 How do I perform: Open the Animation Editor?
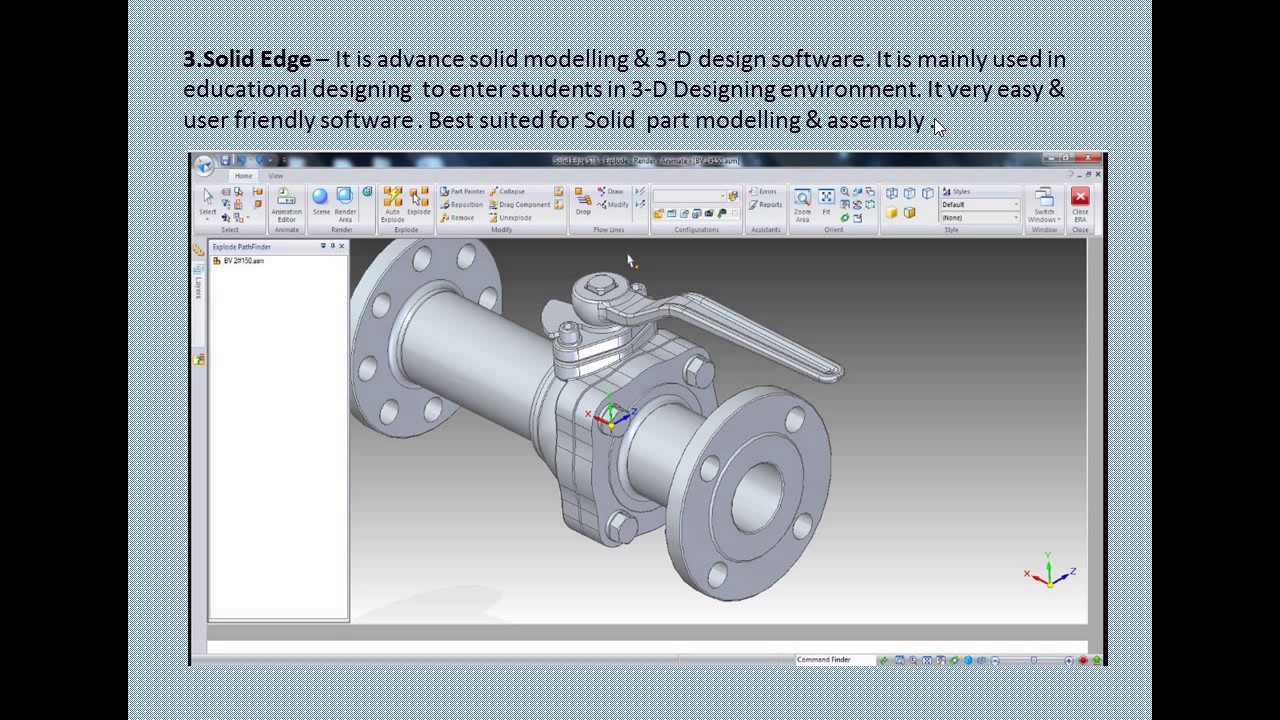(x=286, y=205)
